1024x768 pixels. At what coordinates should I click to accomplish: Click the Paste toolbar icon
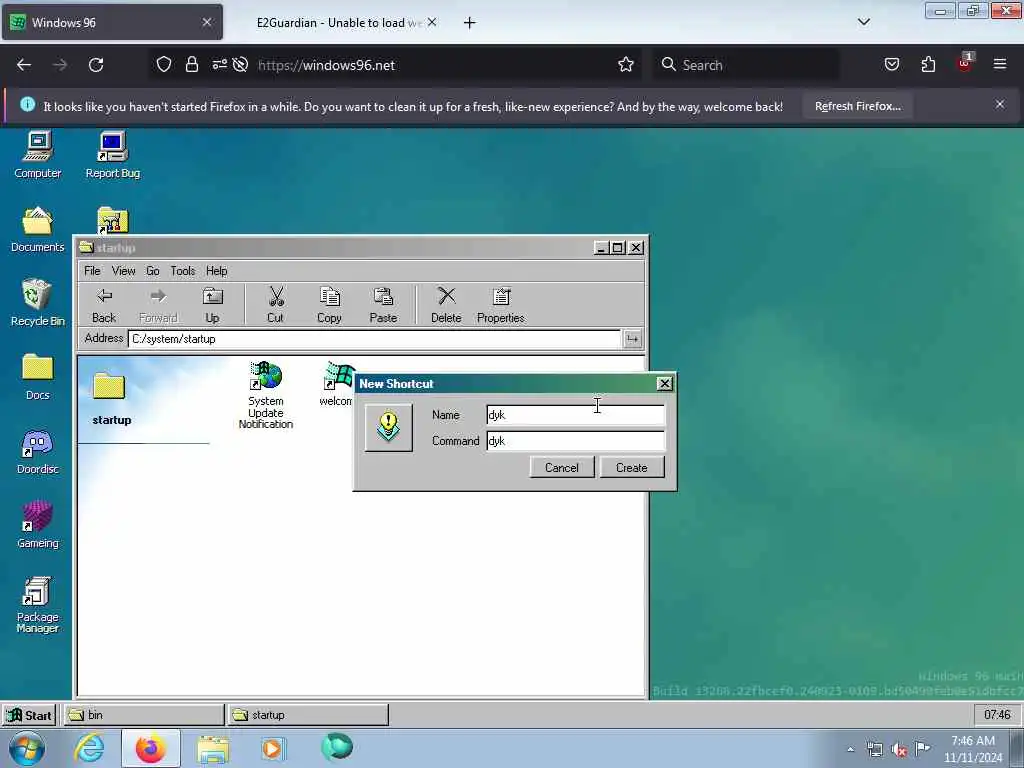coord(383,305)
